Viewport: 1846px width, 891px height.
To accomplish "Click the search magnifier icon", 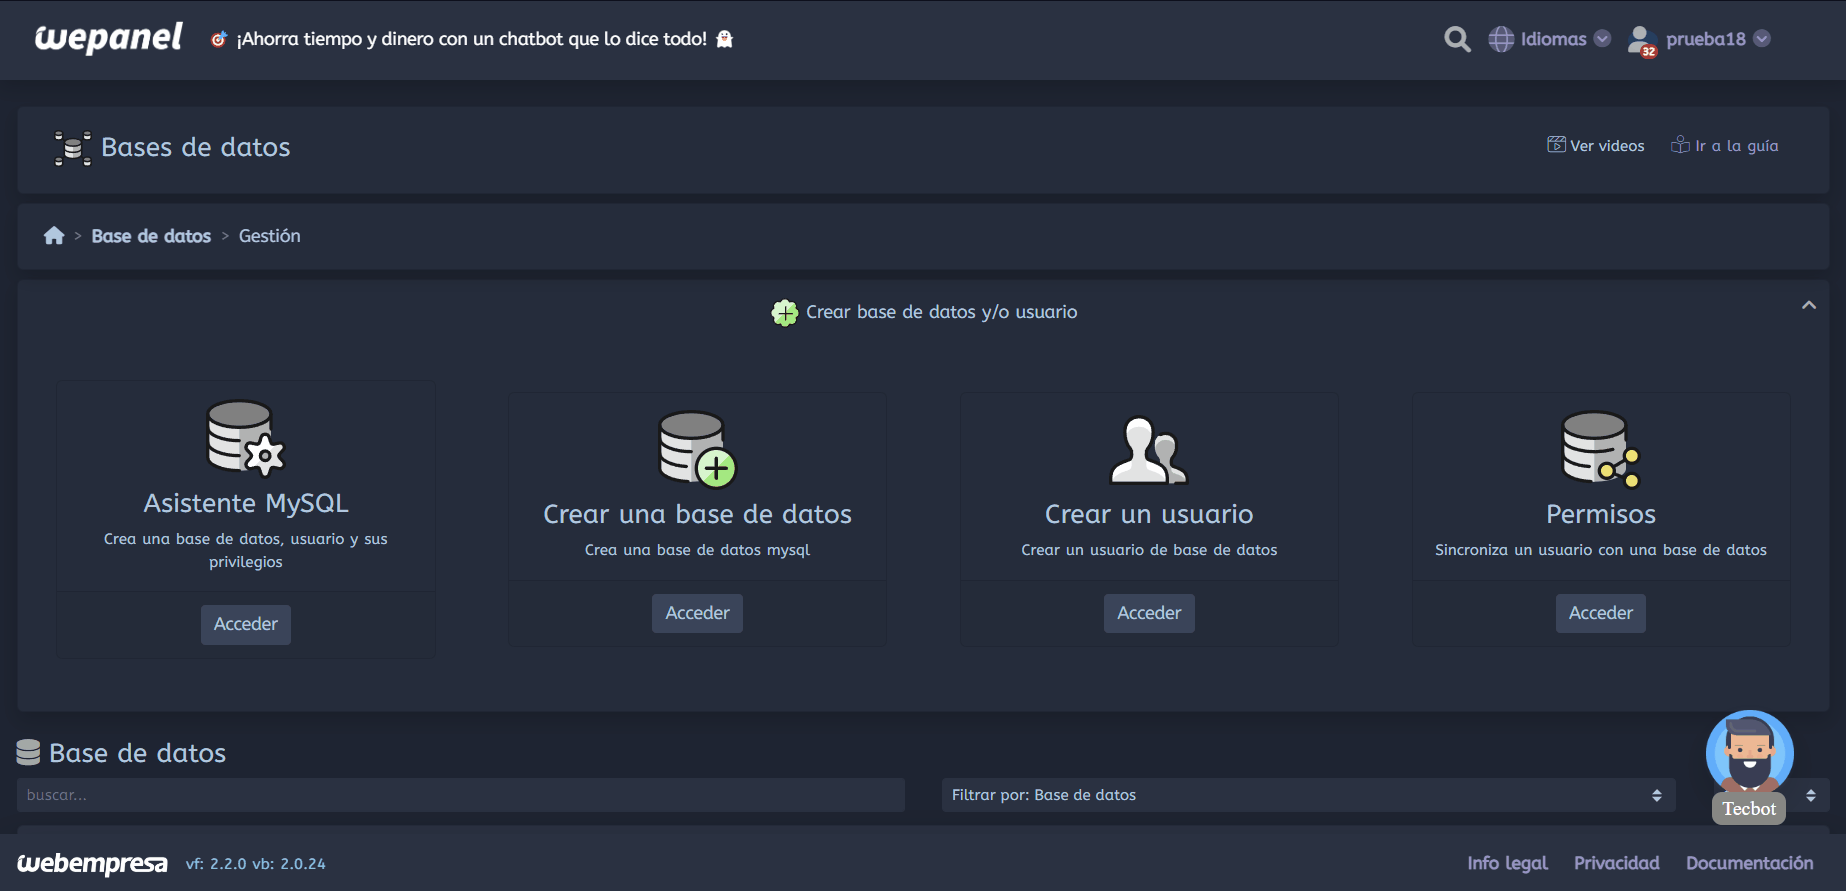I will click(1457, 39).
